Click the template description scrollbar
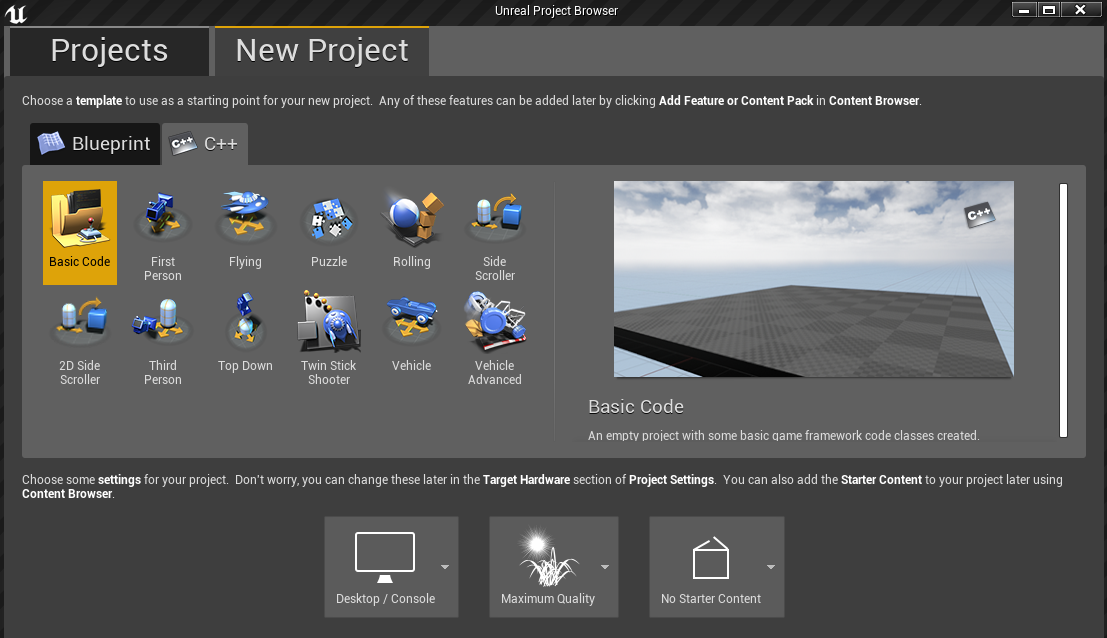This screenshot has width=1107, height=638. [x=1063, y=311]
